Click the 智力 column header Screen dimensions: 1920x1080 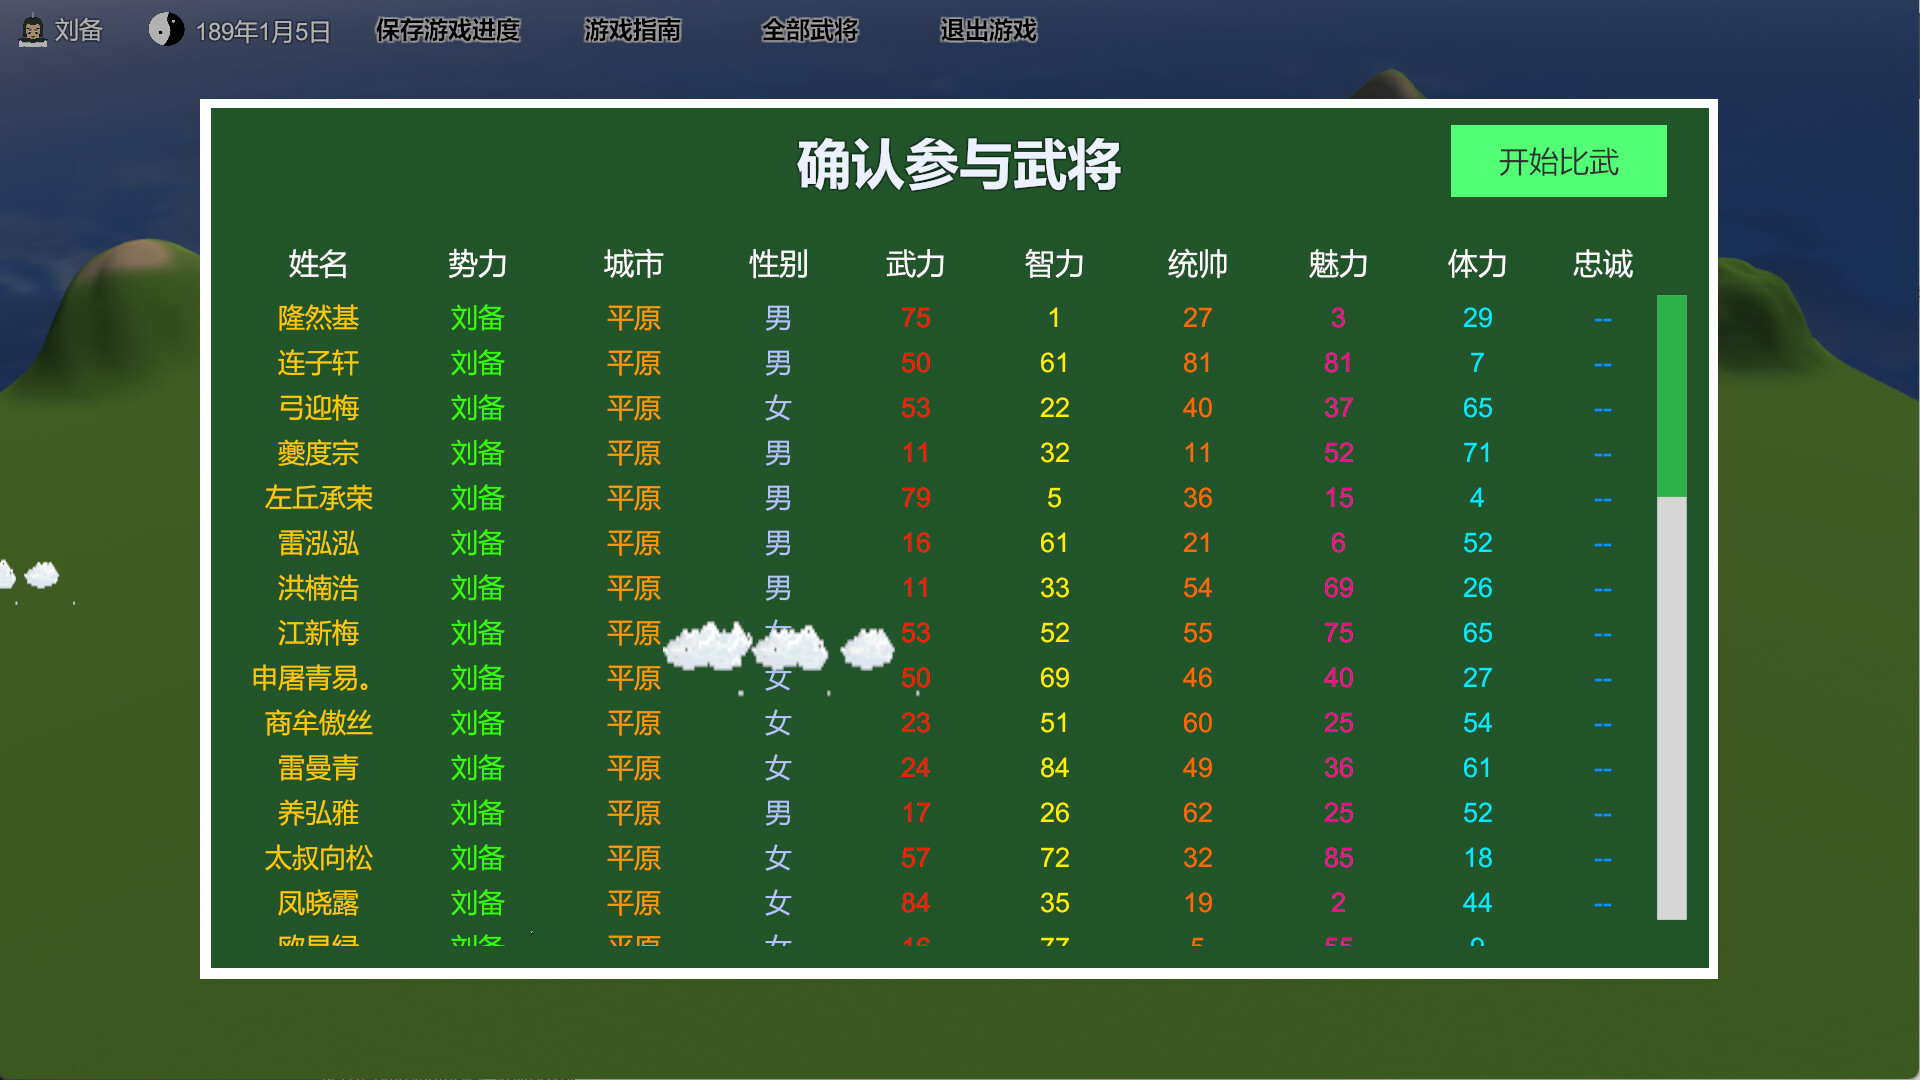coord(1053,265)
